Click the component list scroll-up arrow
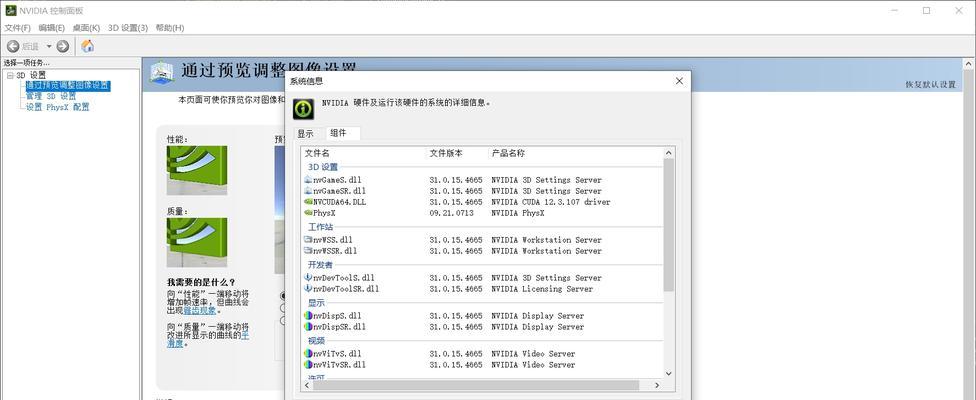This screenshot has width=976, height=400. [669, 153]
